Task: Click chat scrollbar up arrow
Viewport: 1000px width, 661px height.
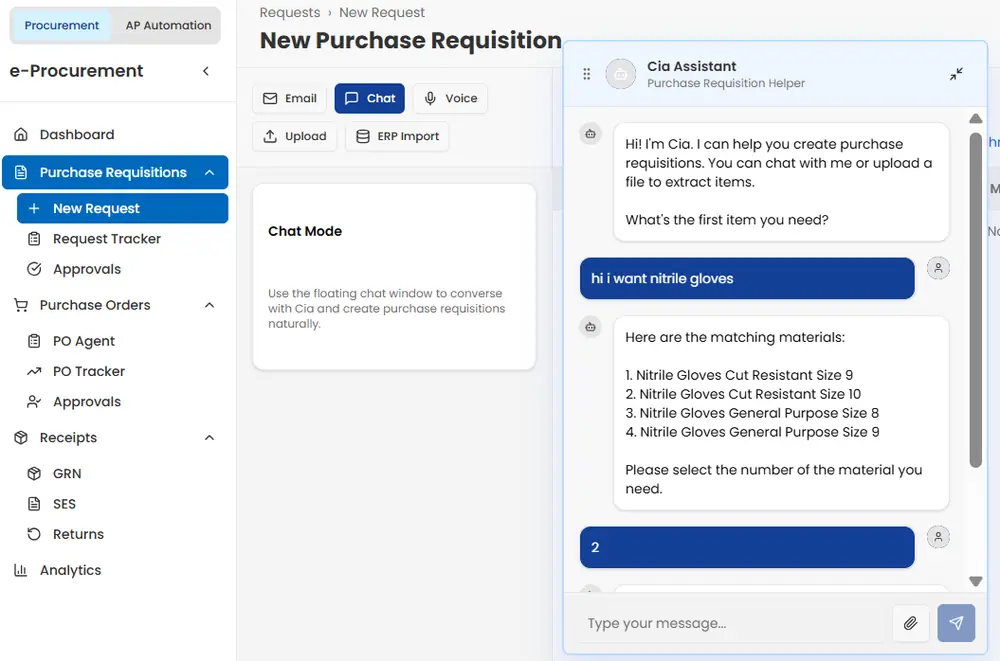Action: coord(976,119)
